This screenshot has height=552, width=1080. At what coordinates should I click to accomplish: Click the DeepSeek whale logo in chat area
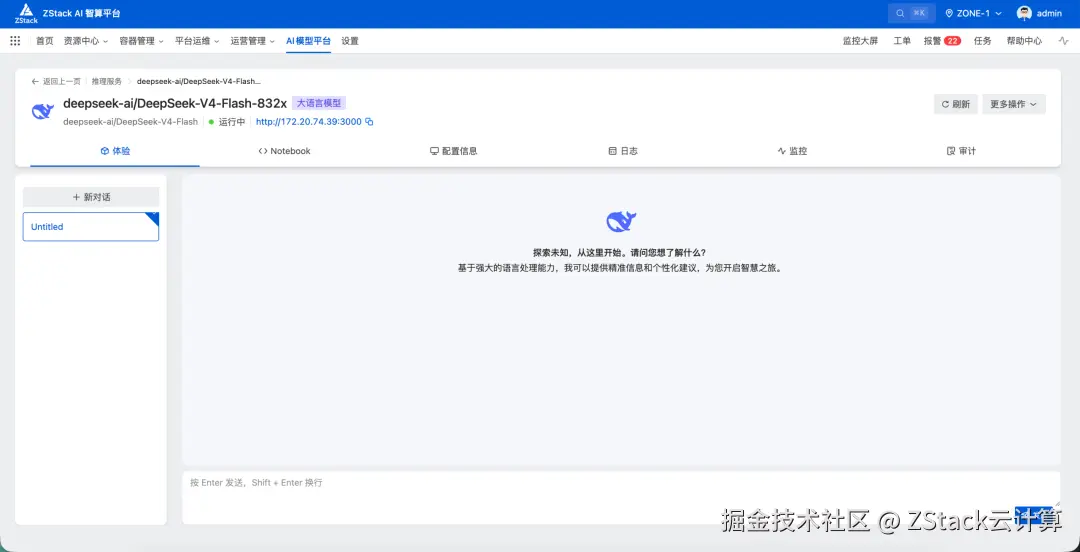click(x=621, y=221)
